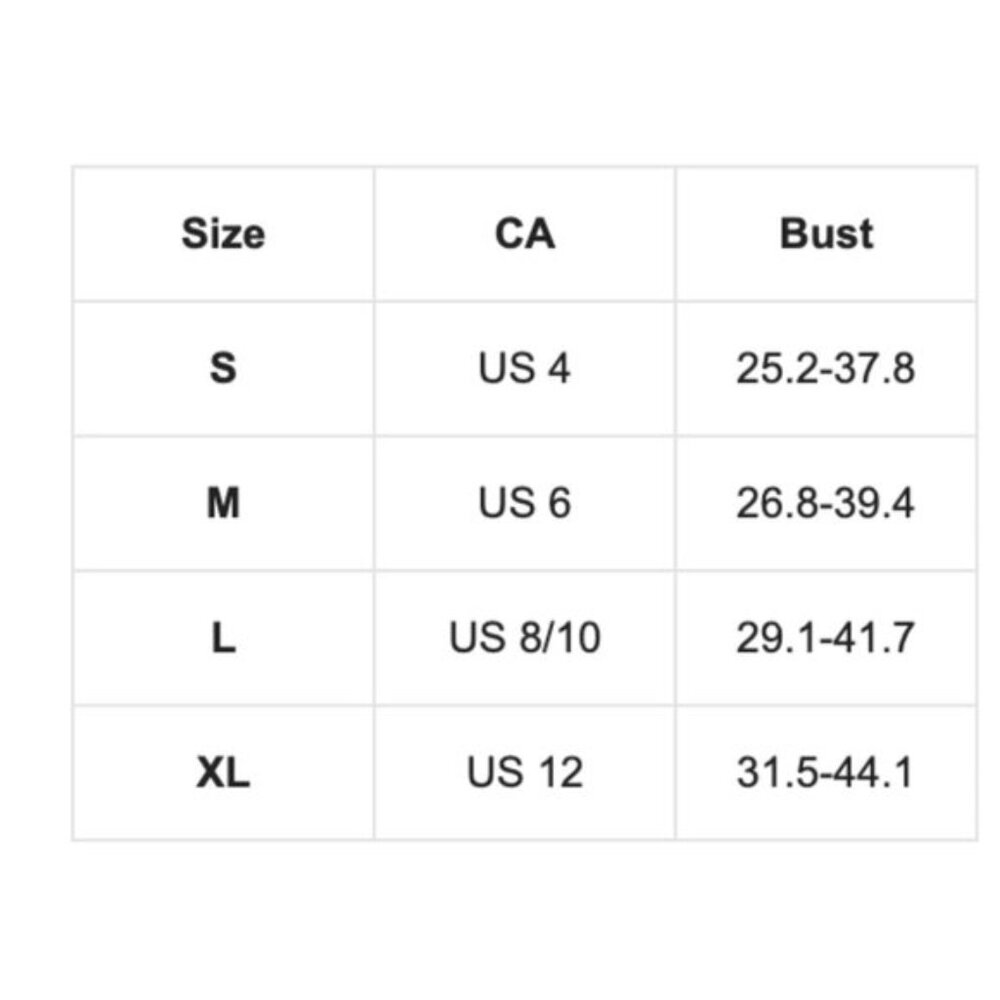Click the Size column header

click(223, 234)
